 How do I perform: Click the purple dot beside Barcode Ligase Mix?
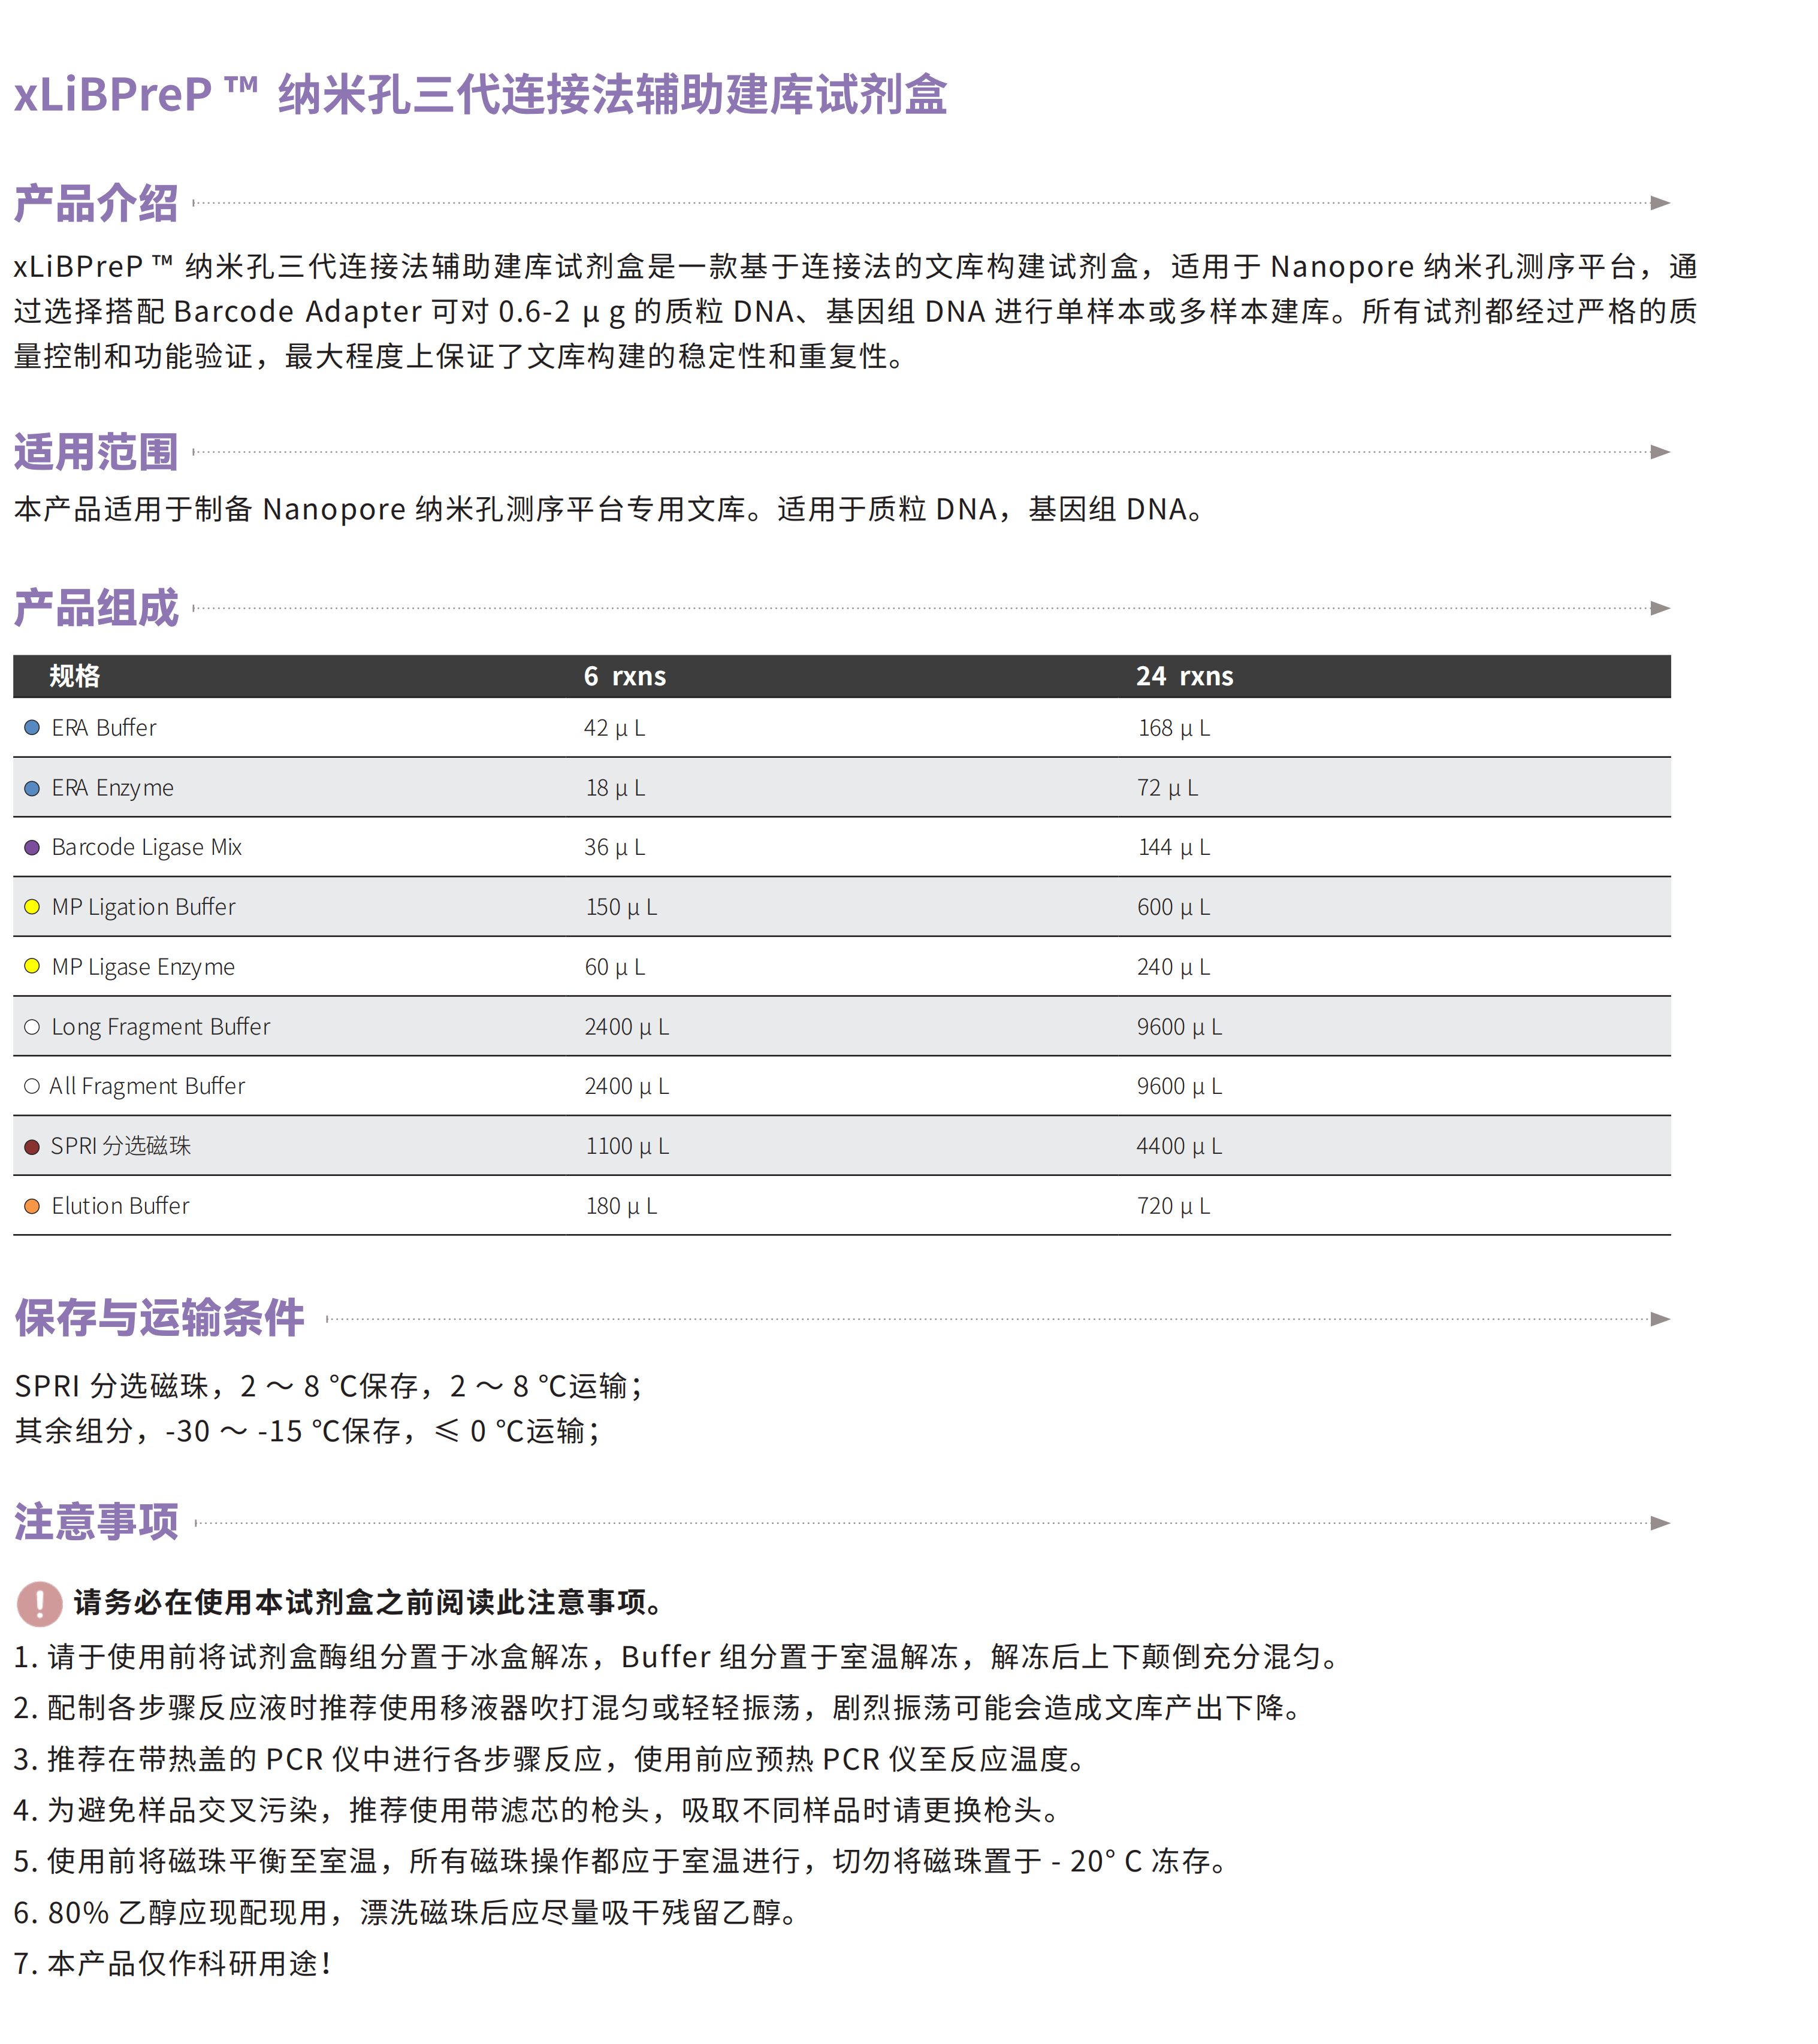coord(32,847)
